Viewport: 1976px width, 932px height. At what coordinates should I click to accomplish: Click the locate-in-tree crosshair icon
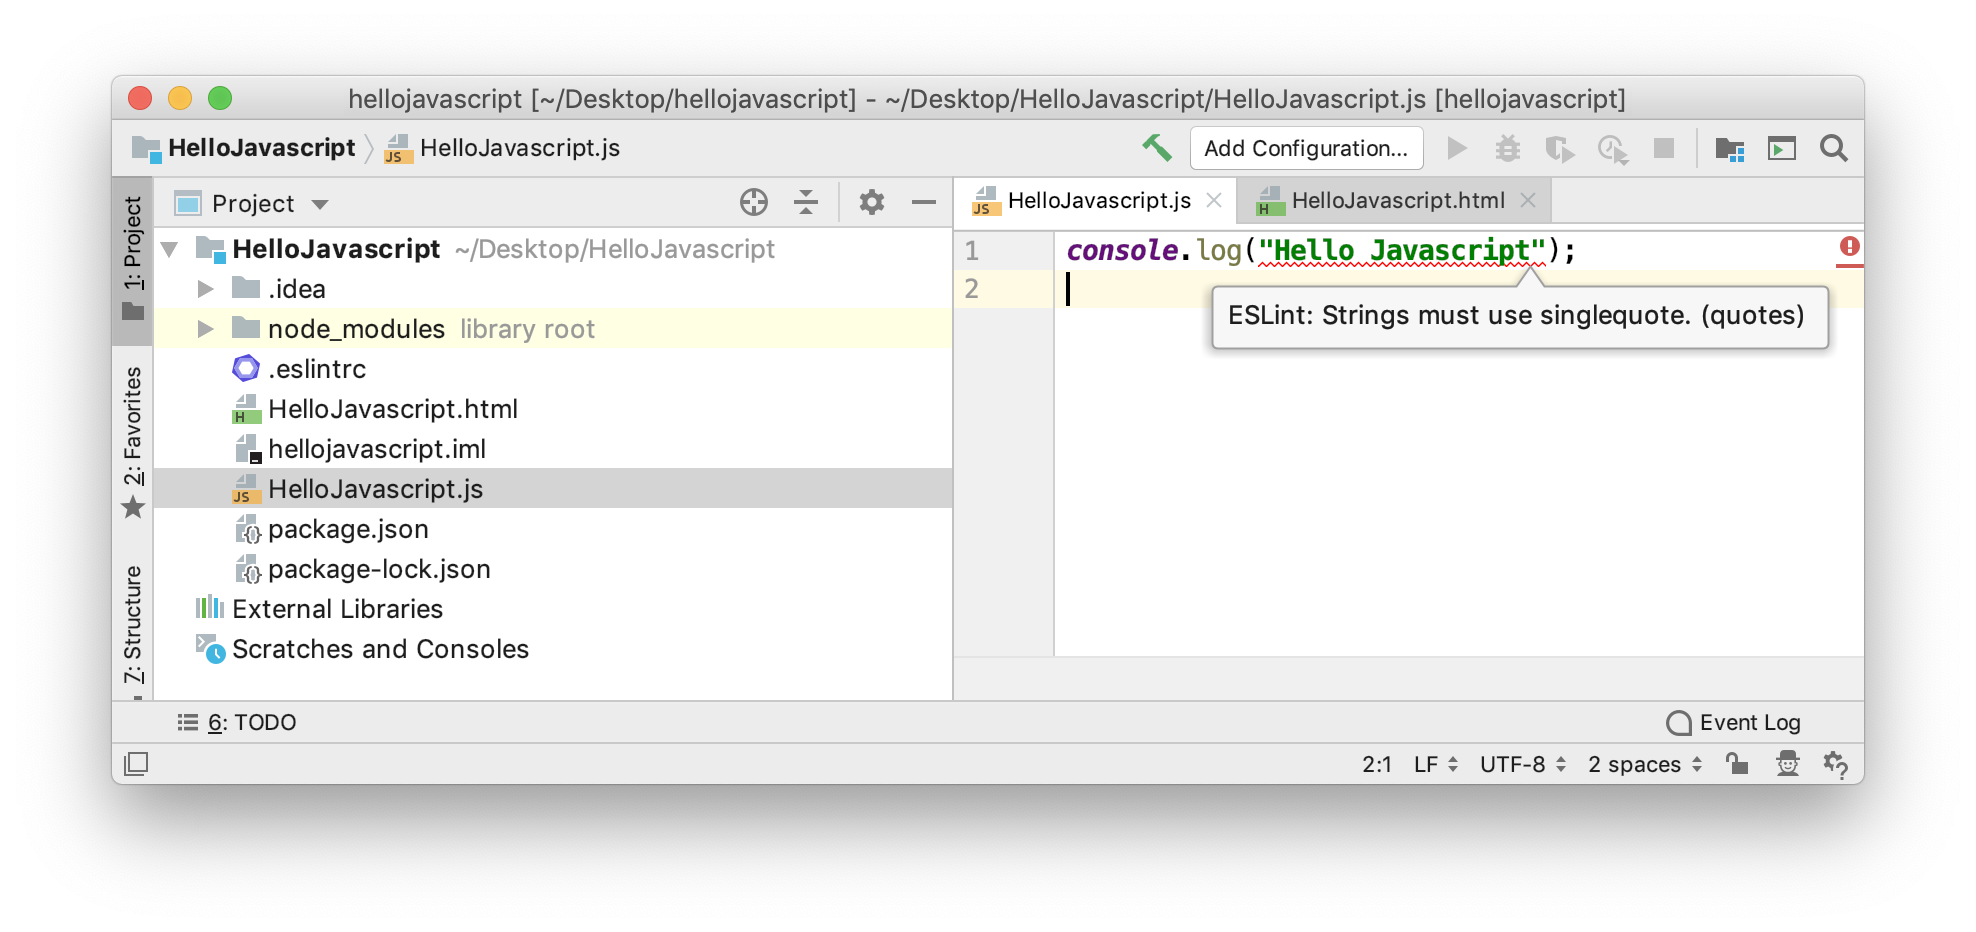click(753, 203)
